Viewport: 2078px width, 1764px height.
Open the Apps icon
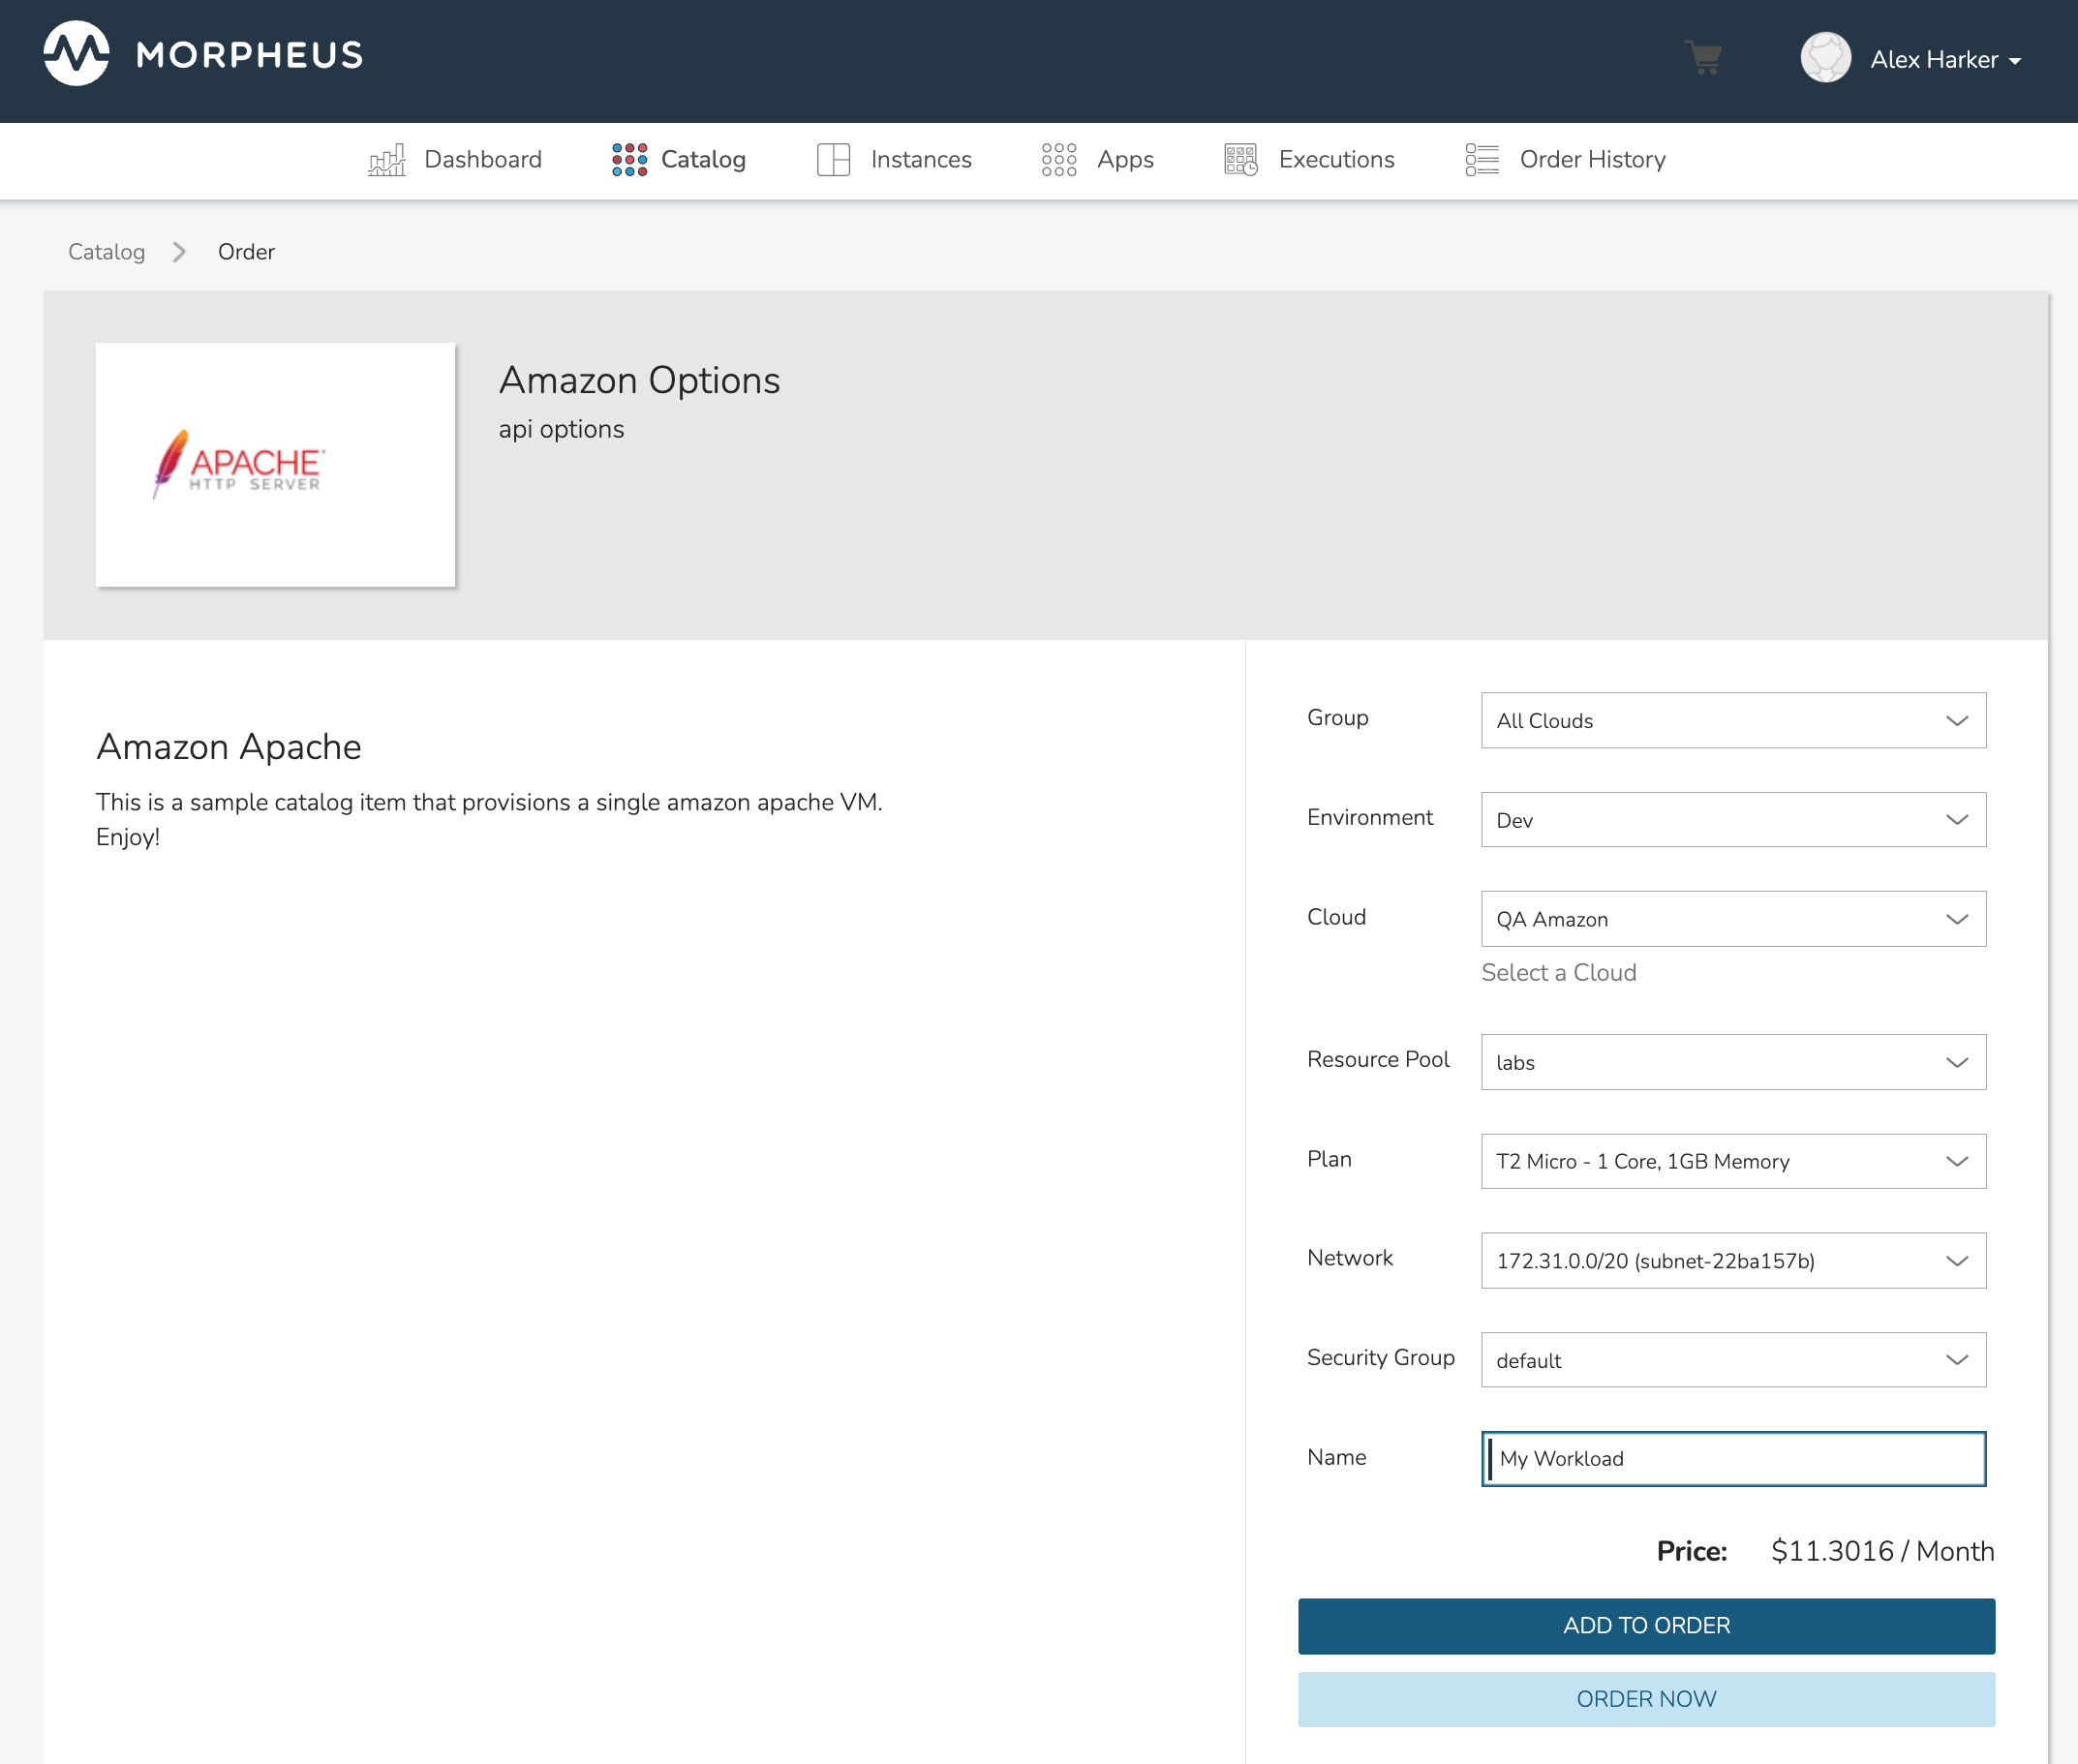point(1059,159)
